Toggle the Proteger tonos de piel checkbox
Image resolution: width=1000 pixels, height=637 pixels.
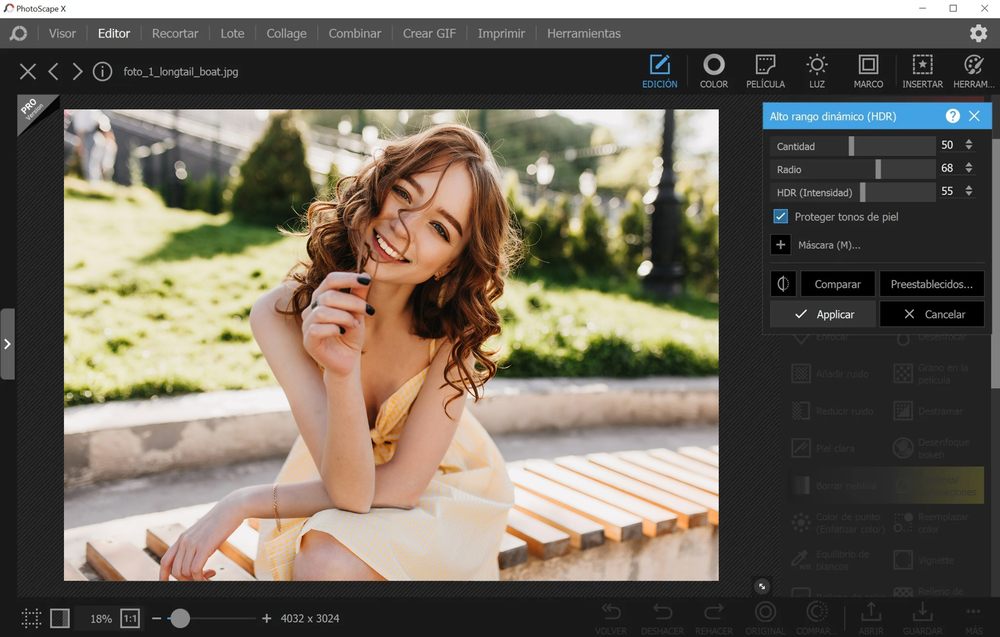click(x=781, y=216)
